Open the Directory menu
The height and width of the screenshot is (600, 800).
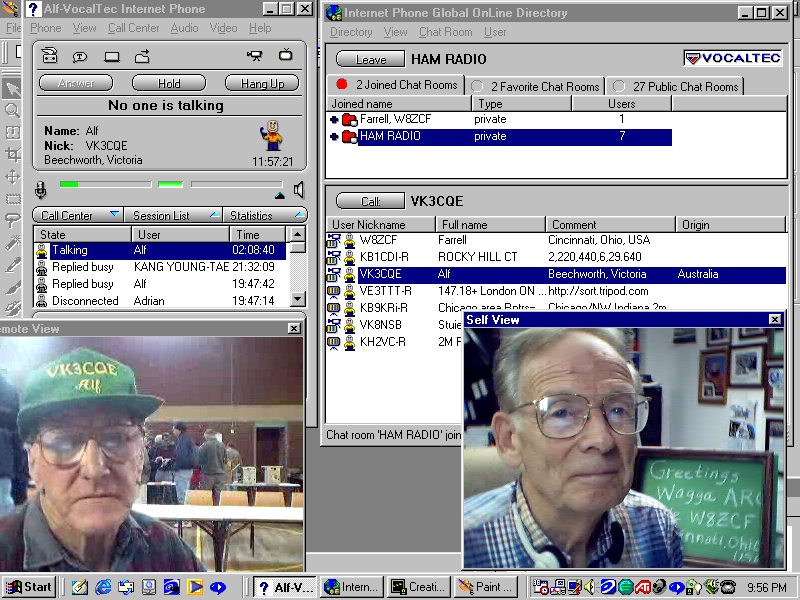(351, 32)
